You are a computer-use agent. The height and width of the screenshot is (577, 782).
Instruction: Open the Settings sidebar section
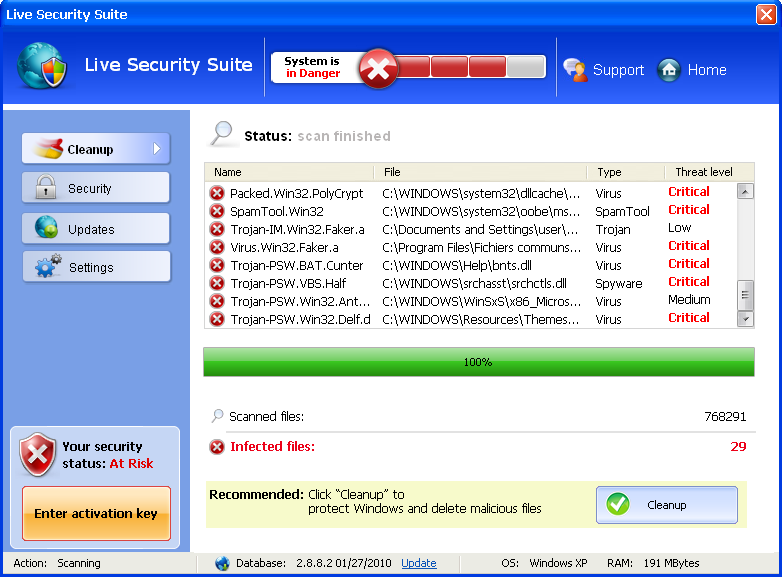[x=96, y=266]
